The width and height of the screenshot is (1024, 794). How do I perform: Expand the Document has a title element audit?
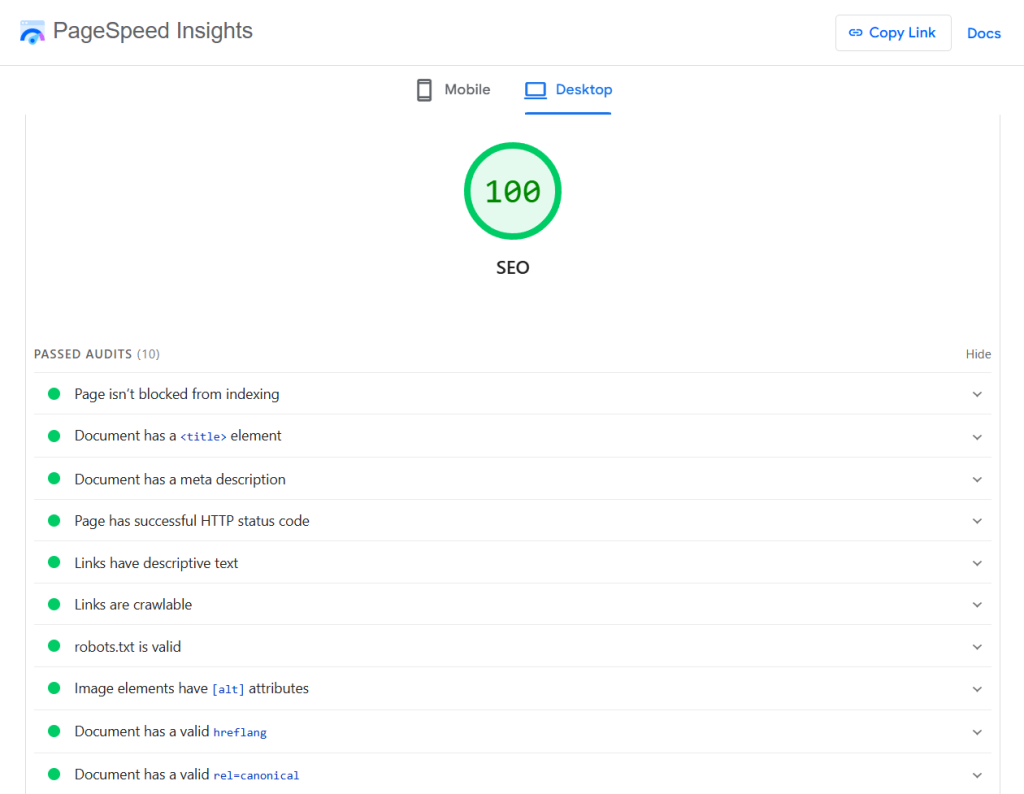[977, 436]
